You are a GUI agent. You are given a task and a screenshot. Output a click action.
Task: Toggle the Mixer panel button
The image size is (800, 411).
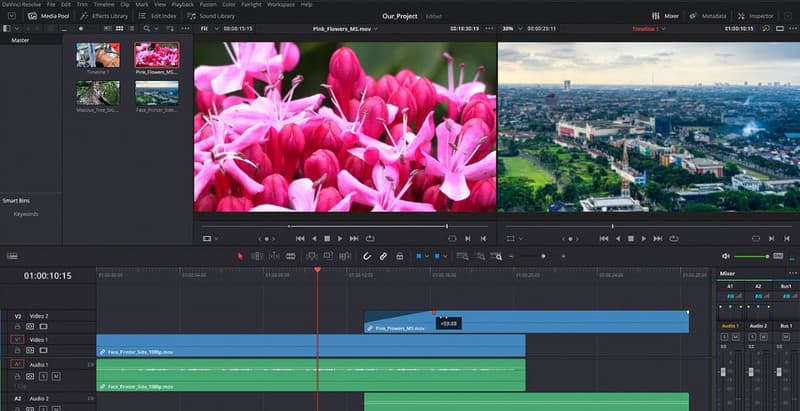click(665, 16)
